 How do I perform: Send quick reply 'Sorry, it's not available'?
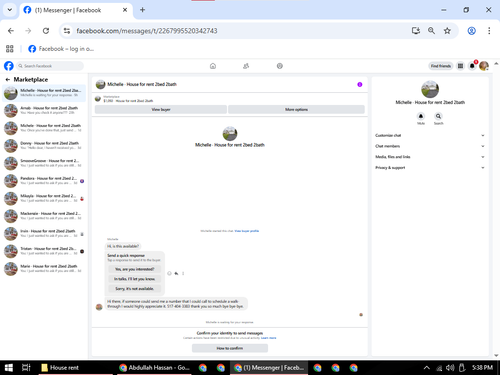coord(135,289)
